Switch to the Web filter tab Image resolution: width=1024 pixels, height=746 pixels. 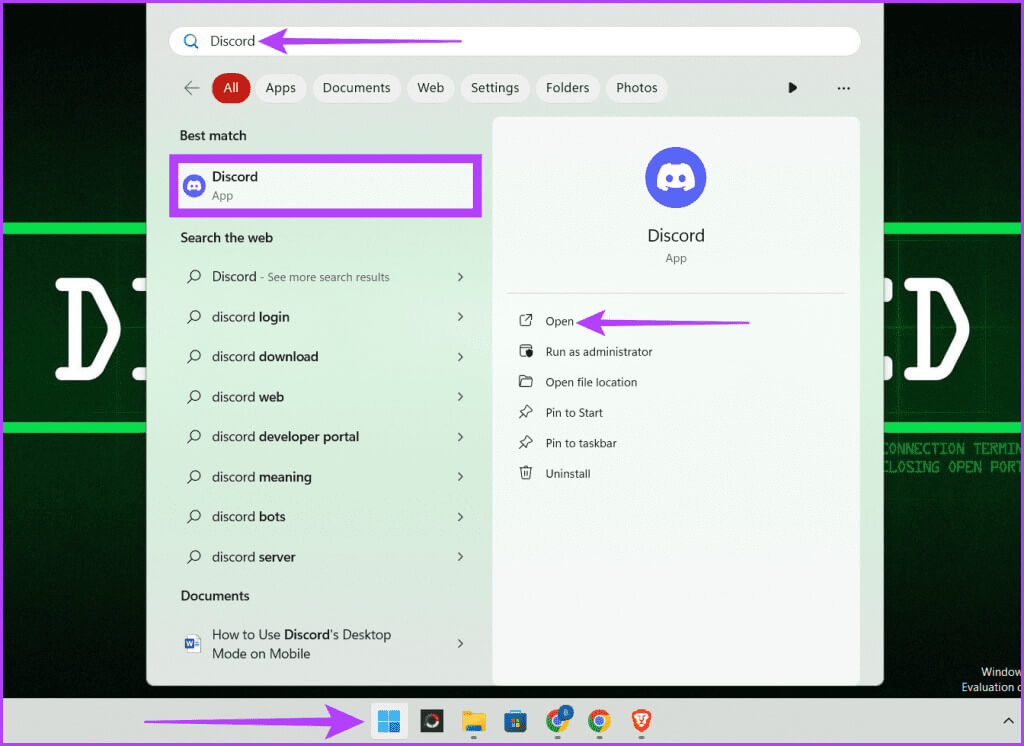click(x=430, y=88)
